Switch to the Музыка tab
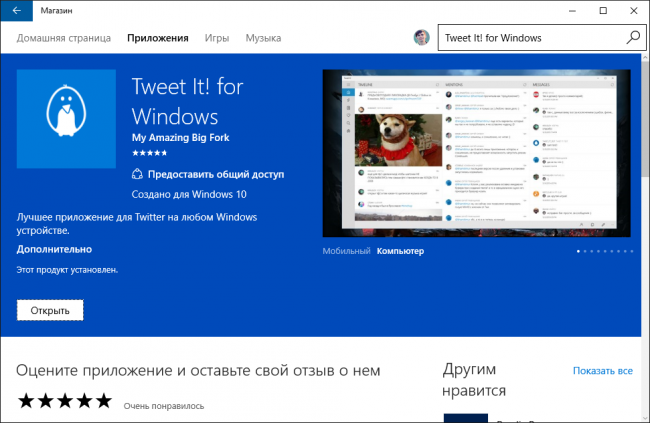 tap(263, 38)
